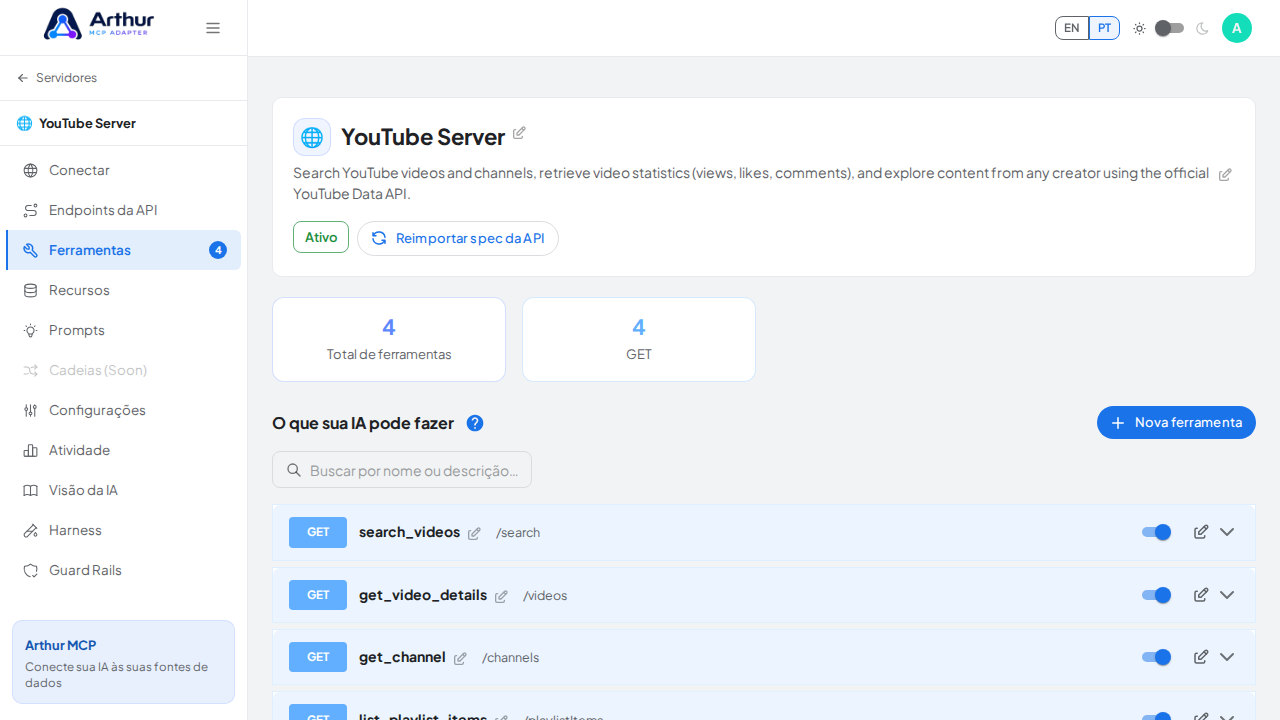The image size is (1280, 720).
Task: Click the Harness icon in the sidebar
Action: pyautogui.click(x=31, y=530)
